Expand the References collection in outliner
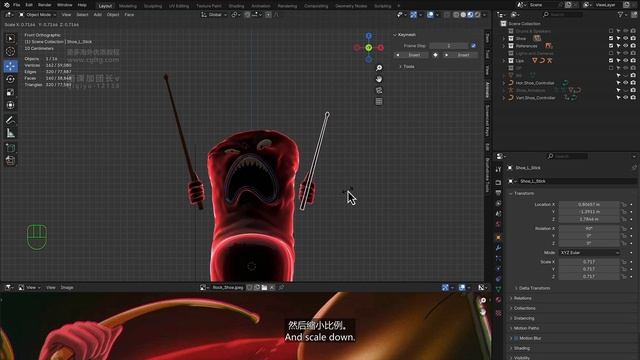Image resolution: width=640 pixels, height=360 pixels. coord(504,46)
